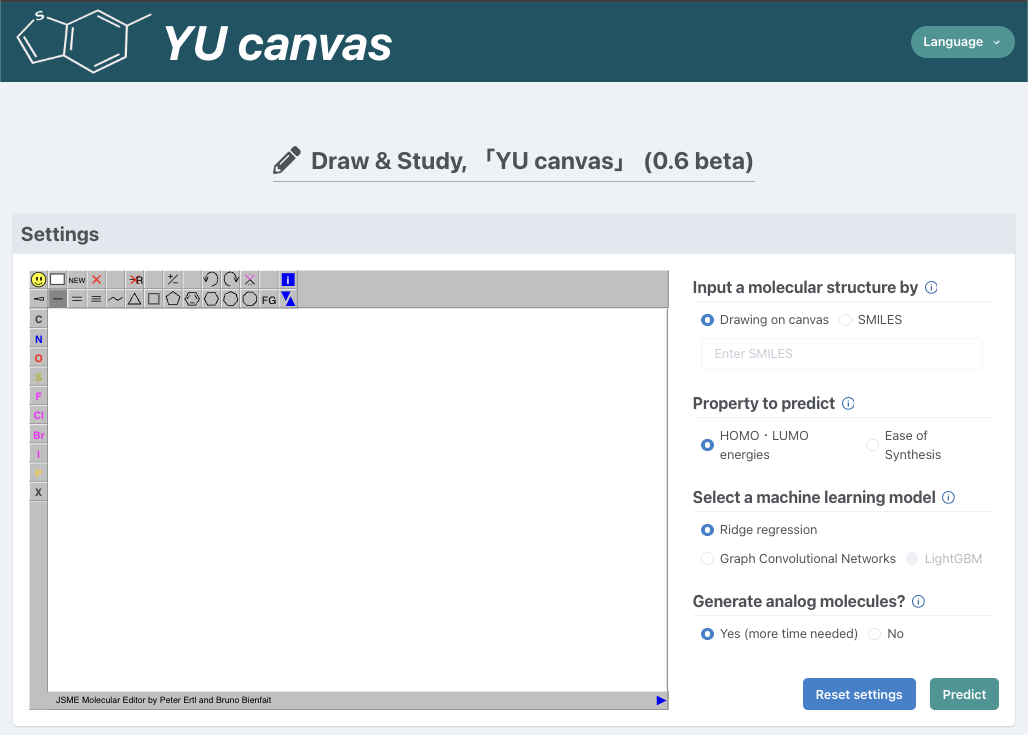Select the benzene ring tool

pos(193,299)
